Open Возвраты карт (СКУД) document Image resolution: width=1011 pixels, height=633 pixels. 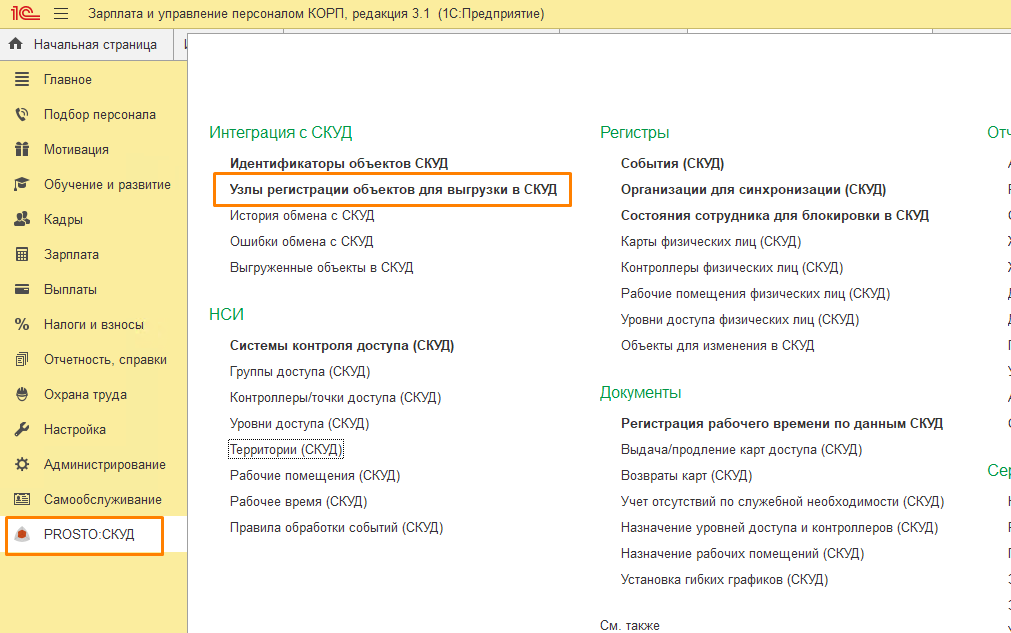click(x=686, y=476)
